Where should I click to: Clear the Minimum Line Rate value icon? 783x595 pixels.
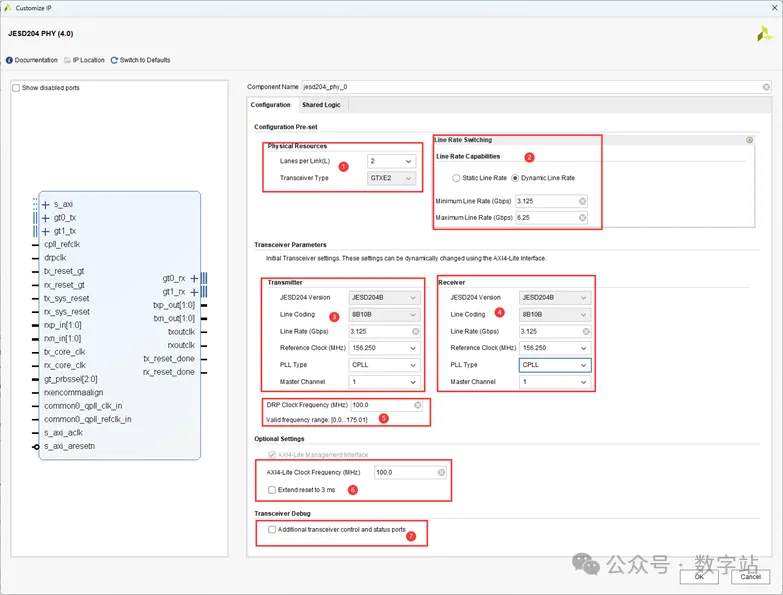(x=582, y=201)
